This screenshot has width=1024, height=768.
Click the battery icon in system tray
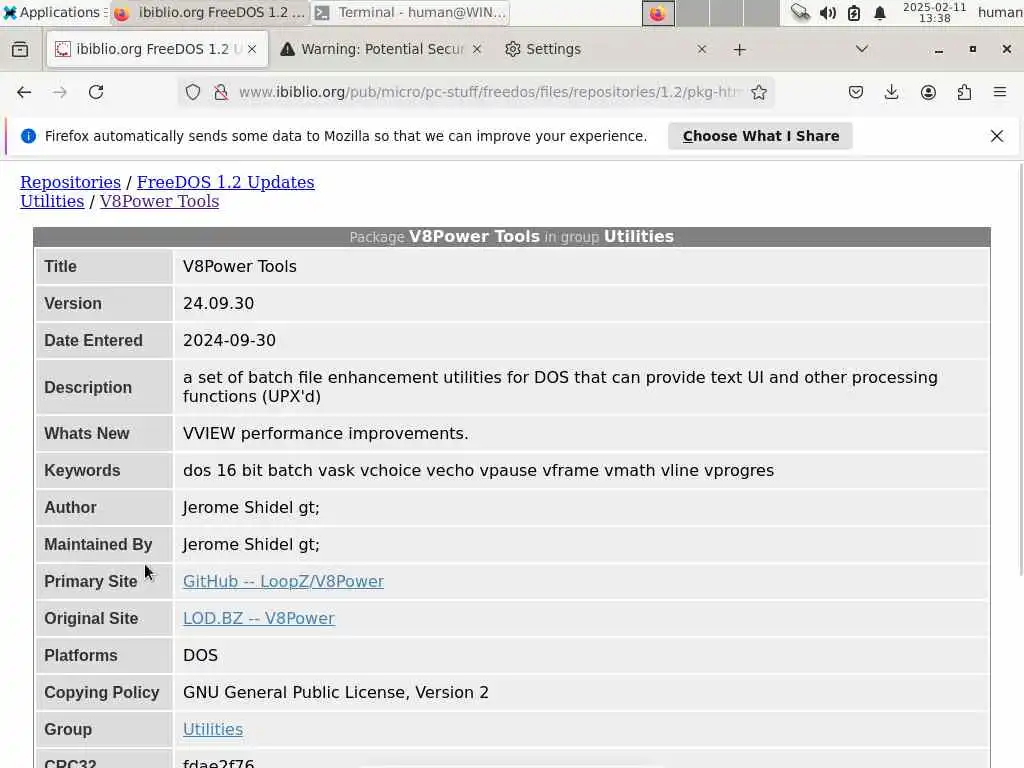point(854,13)
